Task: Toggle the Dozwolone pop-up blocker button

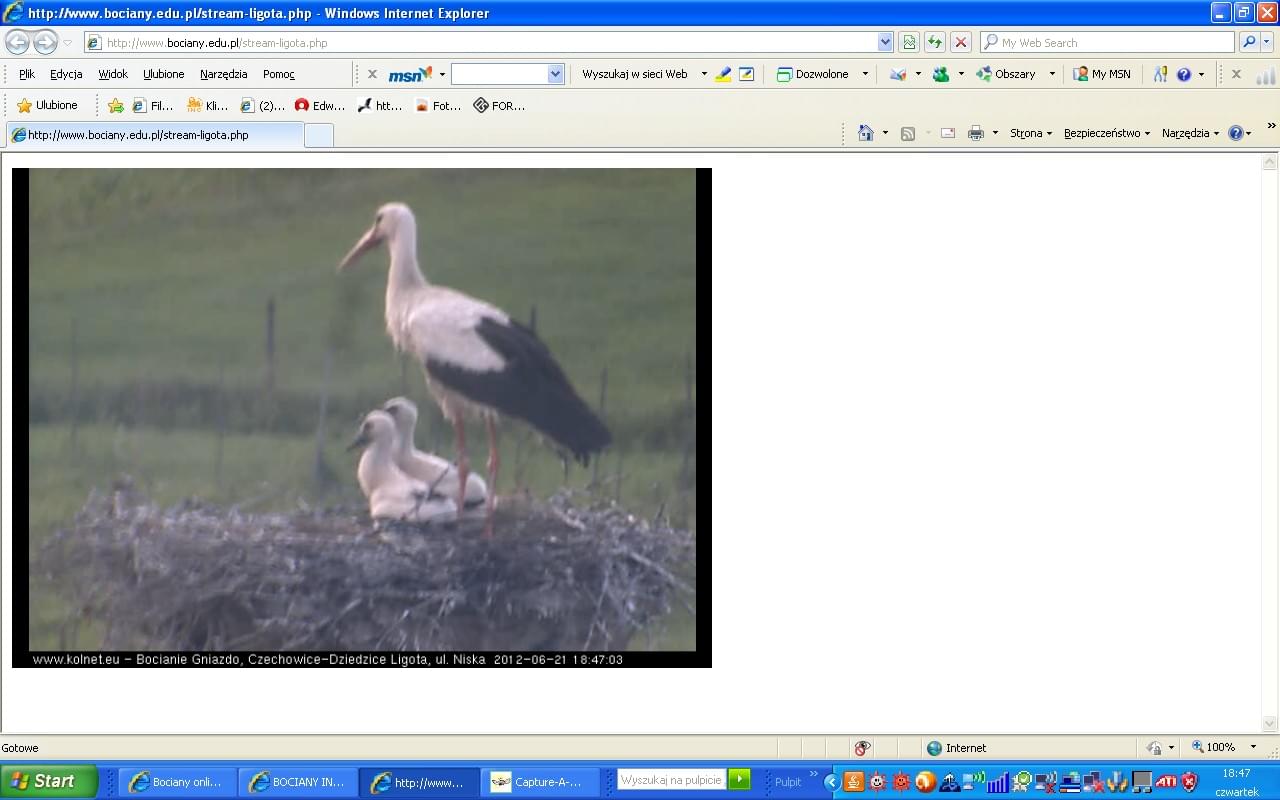Action: click(x=813, y=74)
